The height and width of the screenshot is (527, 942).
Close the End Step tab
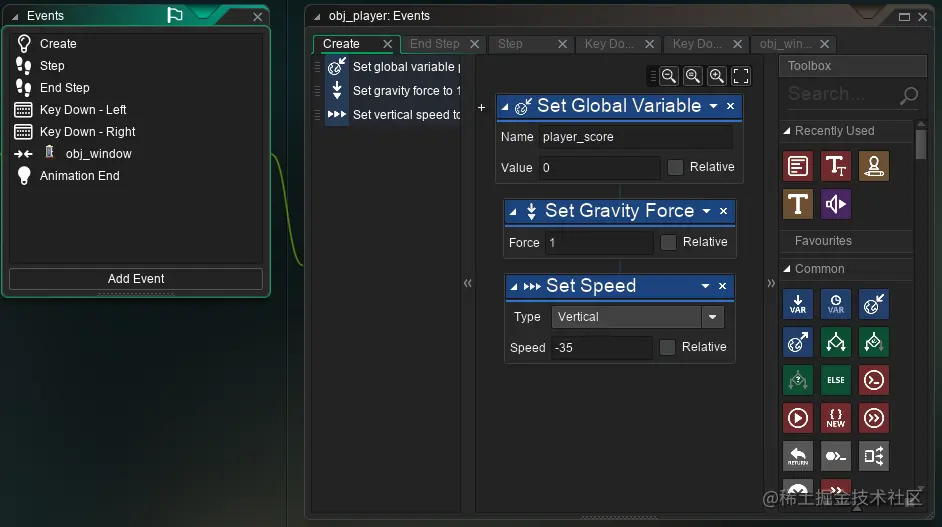click(x=475, y=44)
